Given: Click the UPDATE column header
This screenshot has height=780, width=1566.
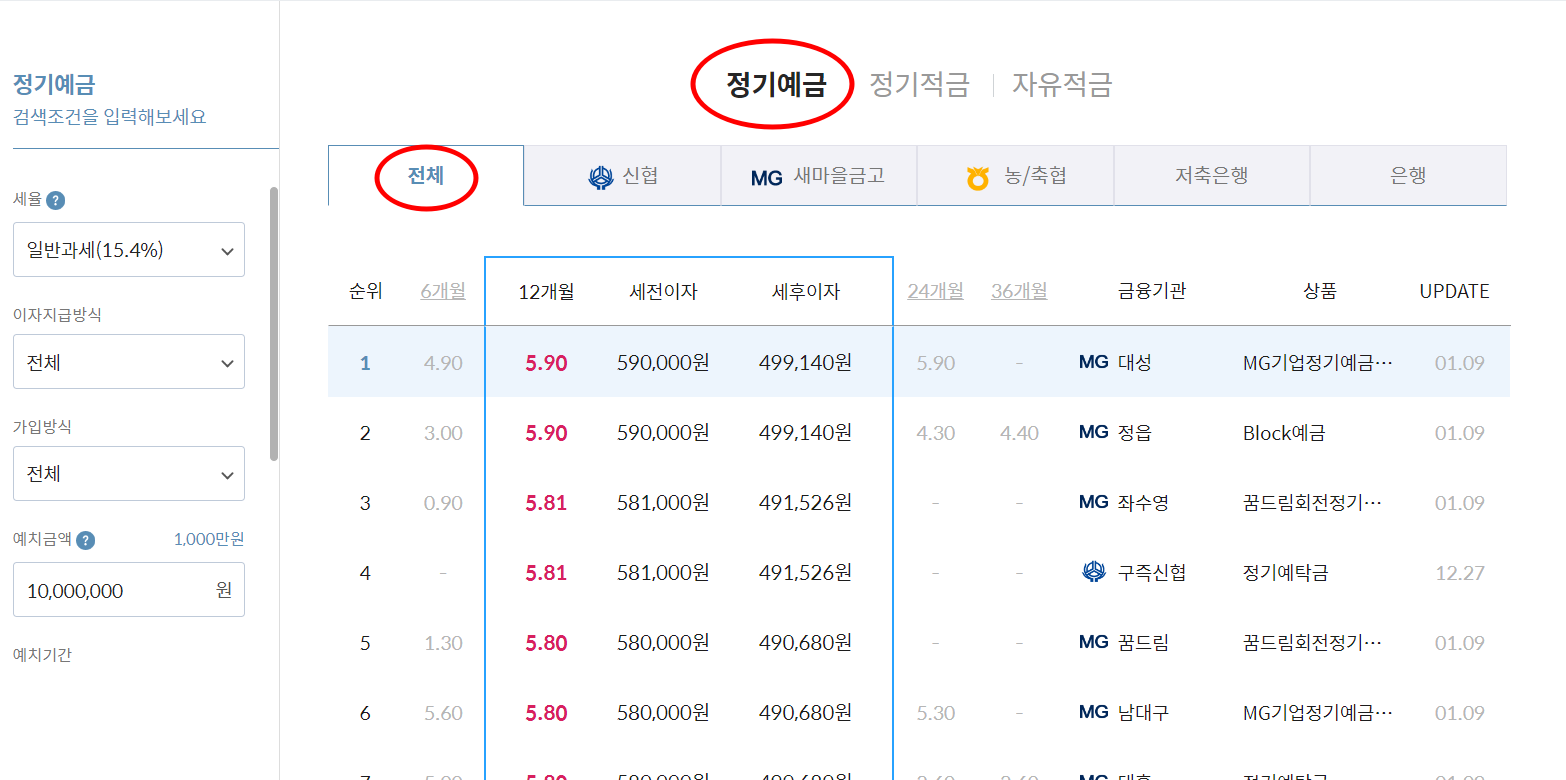Looking at the screenshot, I should (1455, 292).
